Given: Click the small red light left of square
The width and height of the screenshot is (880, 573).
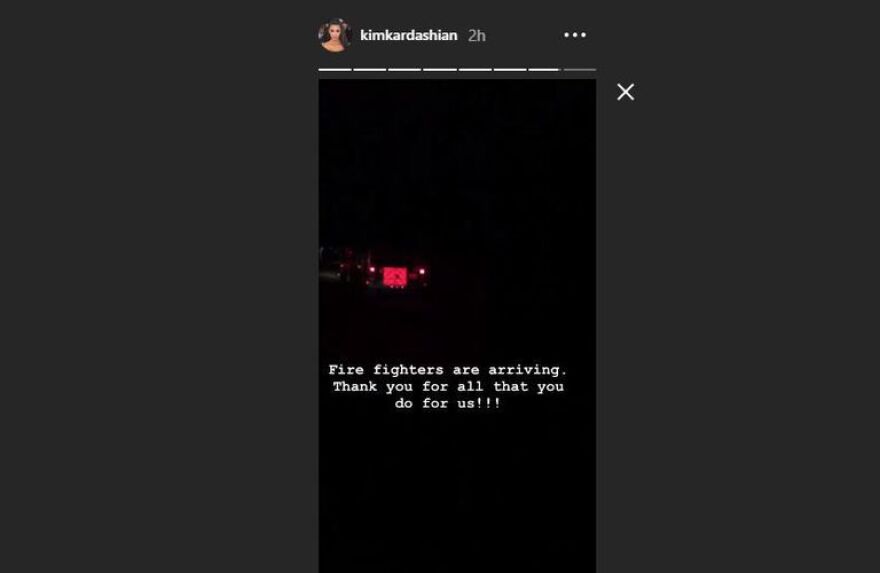Looking at the screenshot, I should coord(372,271).
